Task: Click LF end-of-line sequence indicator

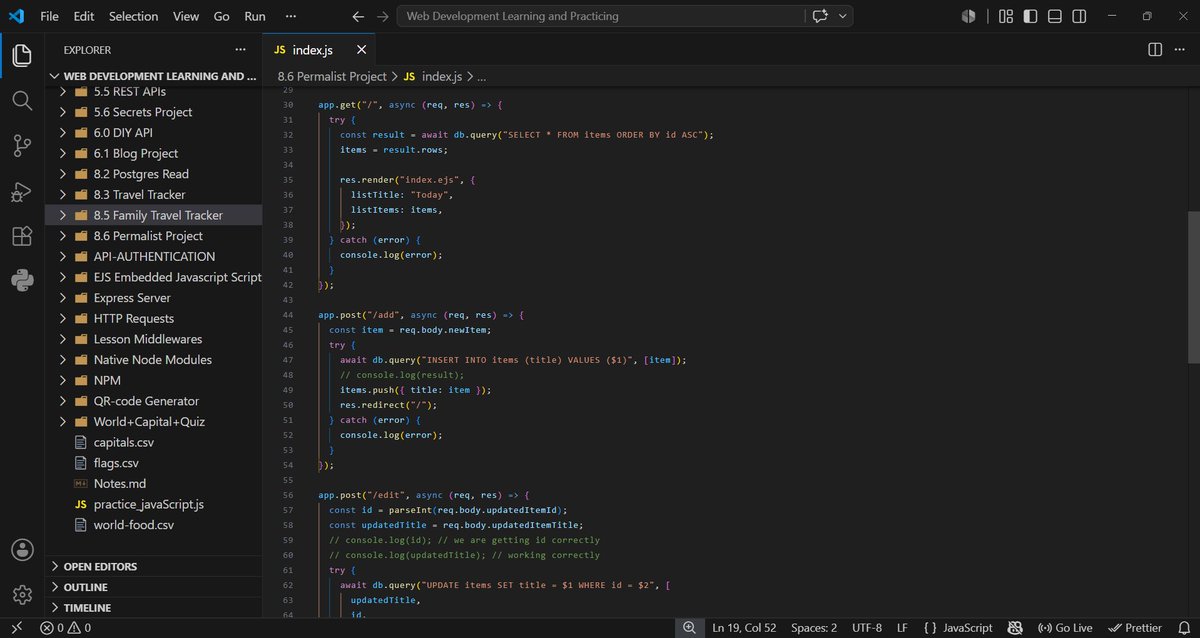Action: 902,628
